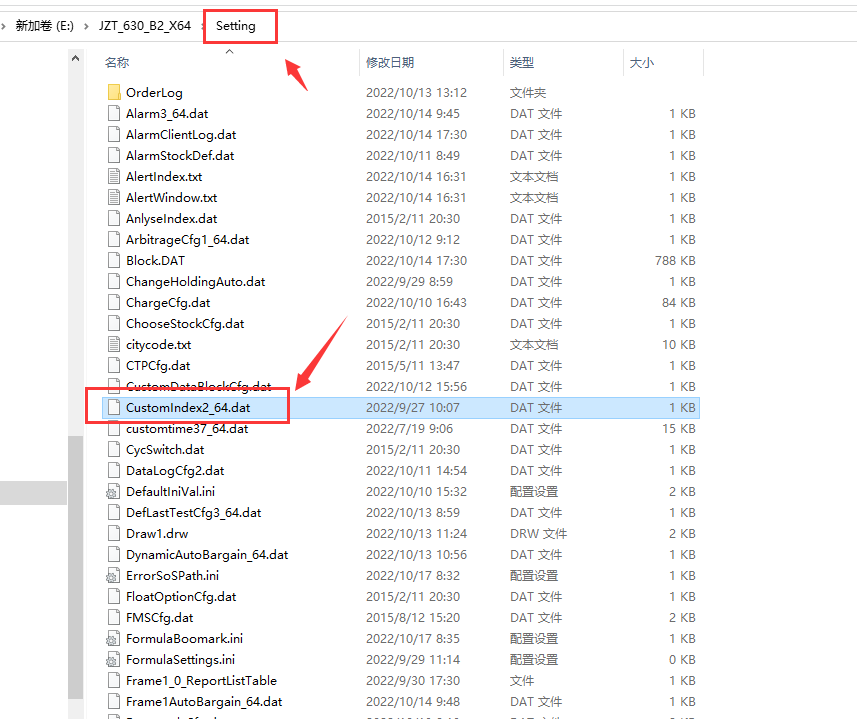Click the 84 KB size of ChargeCfg.dat
857x719 pixels.
[678, 303]
